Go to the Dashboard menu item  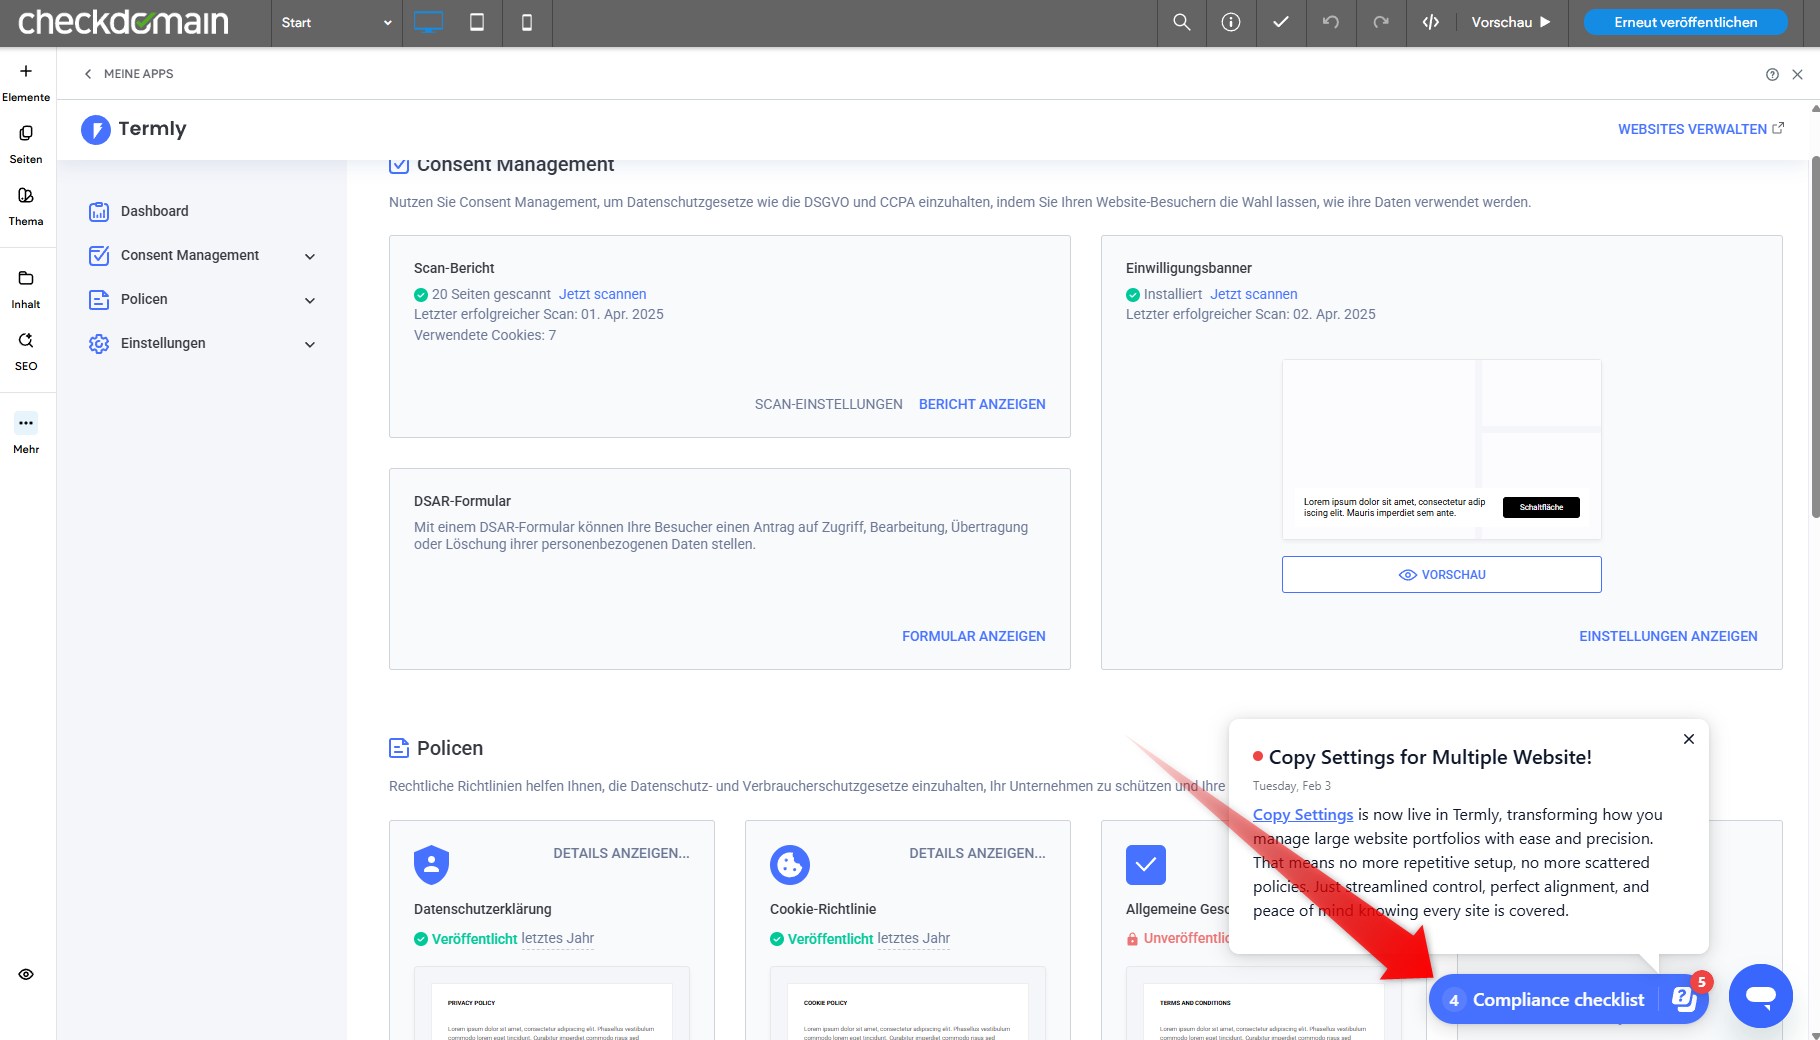(154, 211)
